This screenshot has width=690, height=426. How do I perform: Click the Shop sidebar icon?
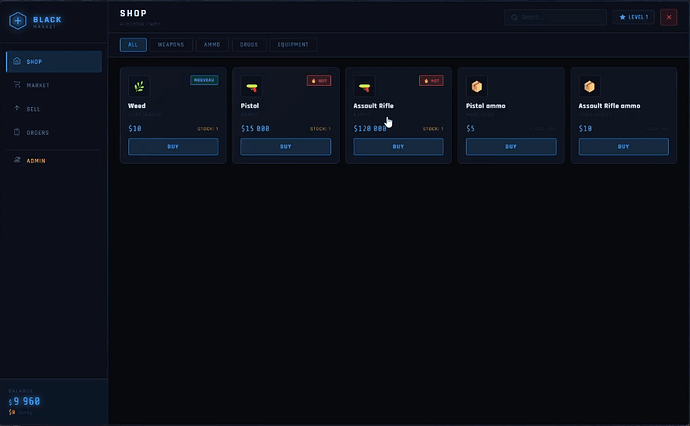point(17,61)
